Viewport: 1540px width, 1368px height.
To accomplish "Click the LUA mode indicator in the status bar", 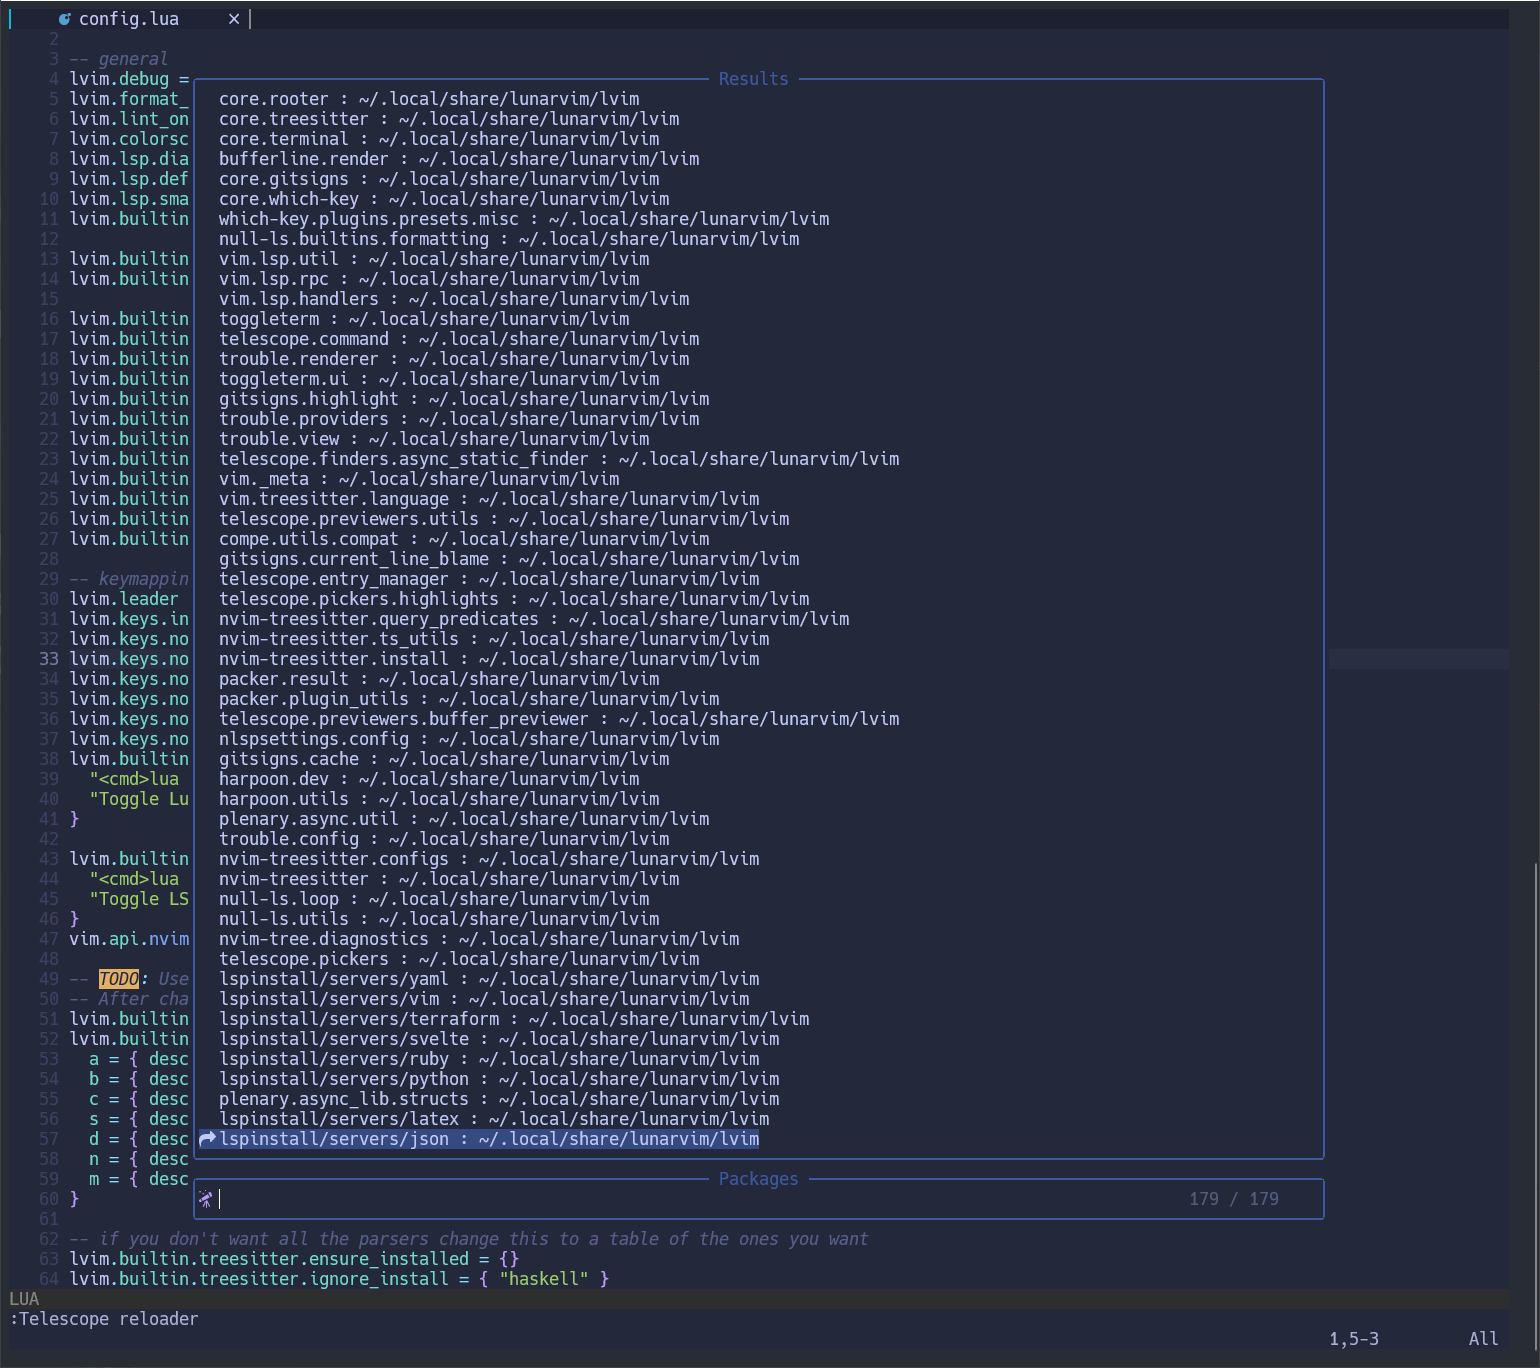I will (x=24, y=1298).
